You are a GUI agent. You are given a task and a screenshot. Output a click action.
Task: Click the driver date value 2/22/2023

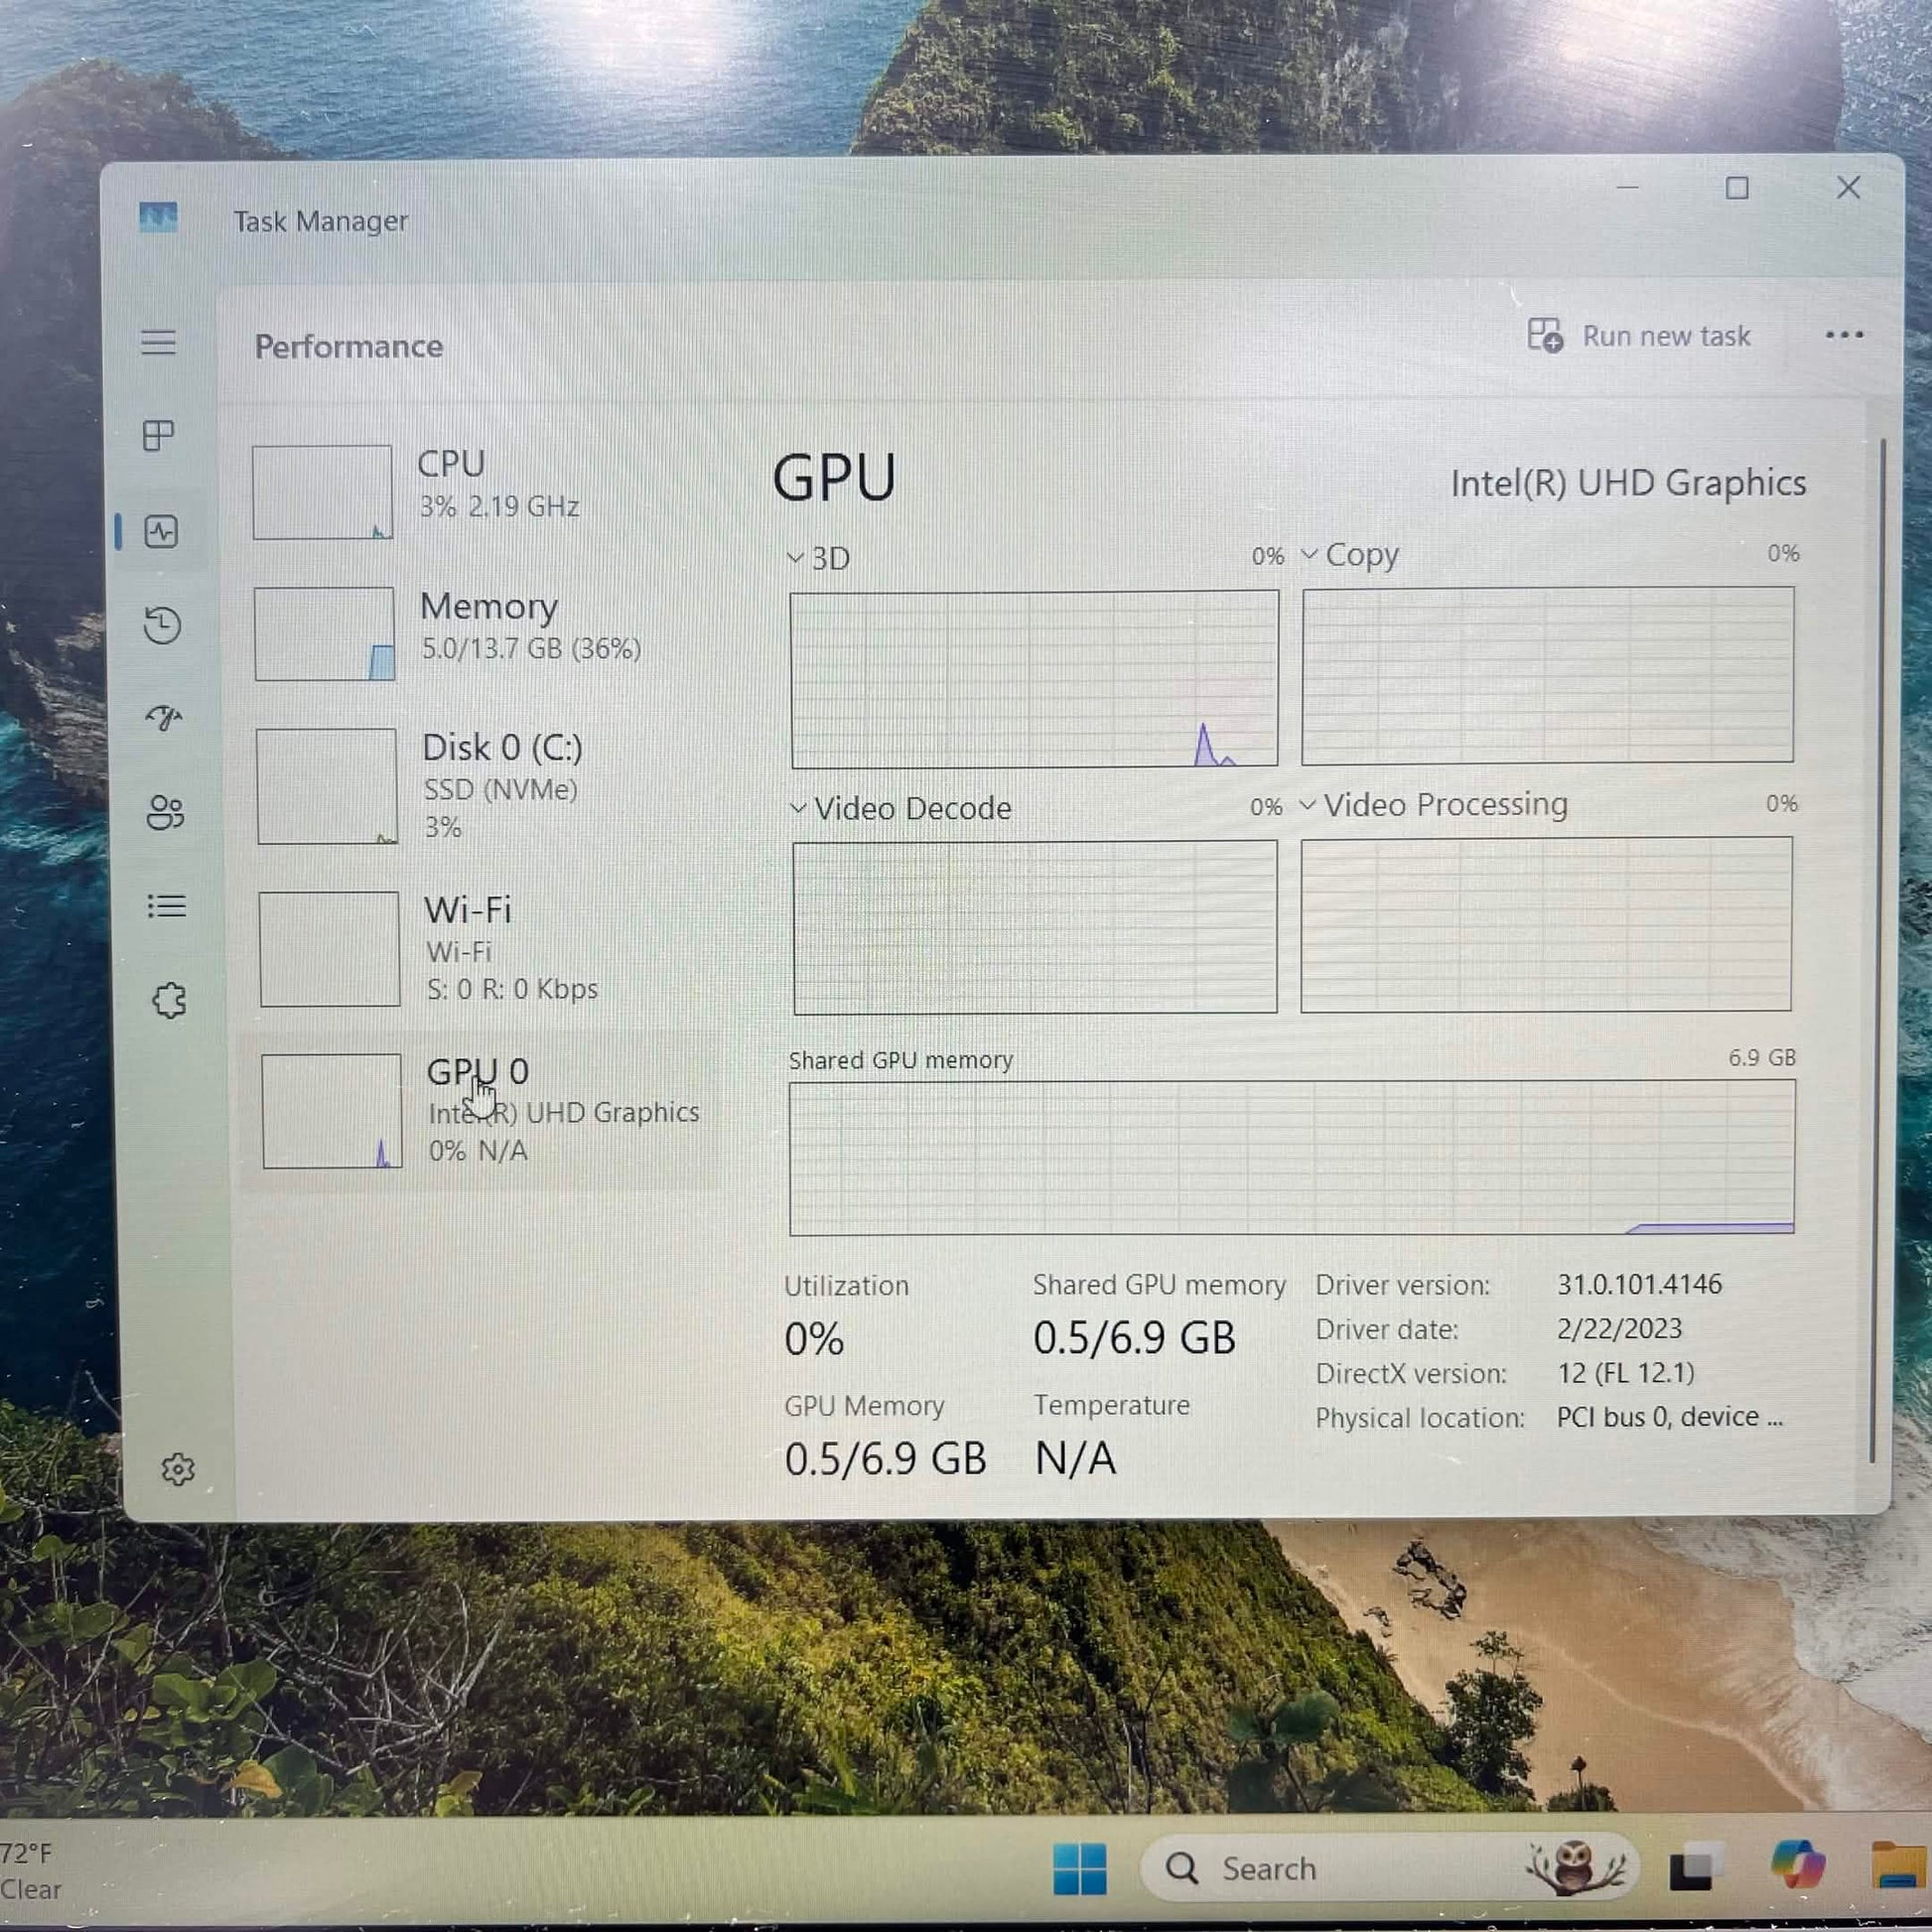[1619, 1328]
